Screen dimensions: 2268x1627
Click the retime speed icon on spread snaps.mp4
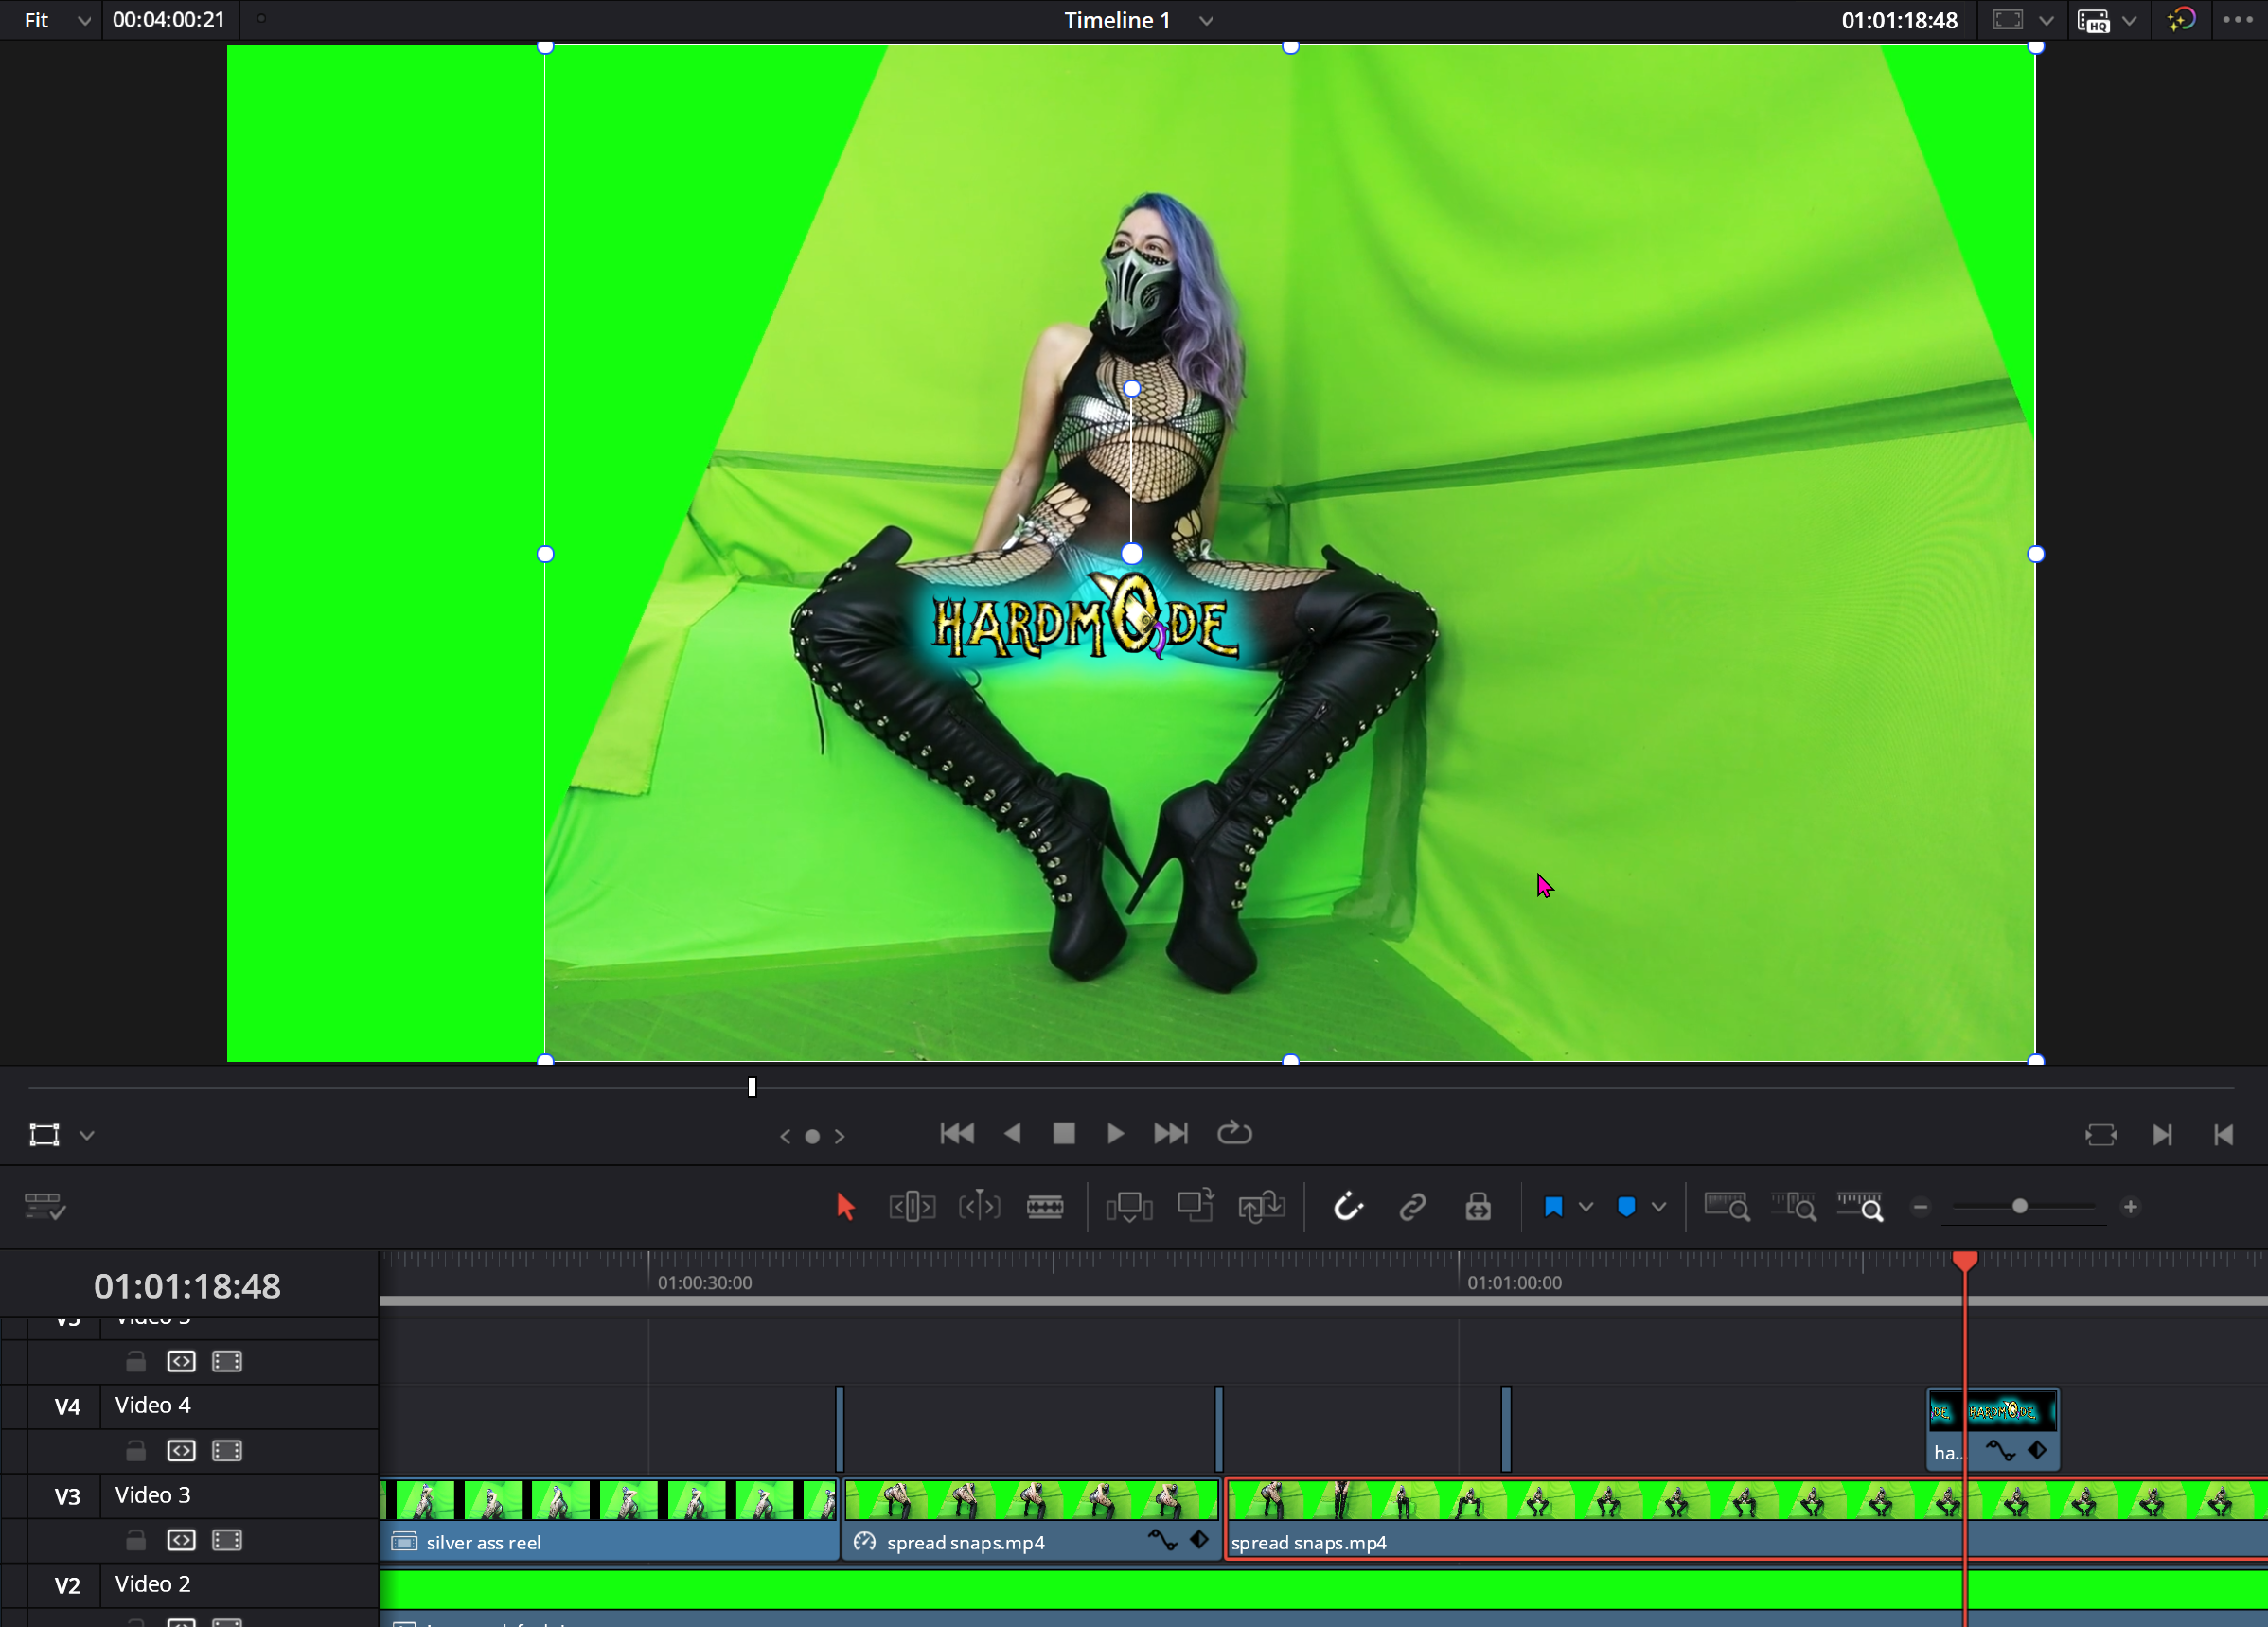pyautogui.click(x=864, y=1541)
